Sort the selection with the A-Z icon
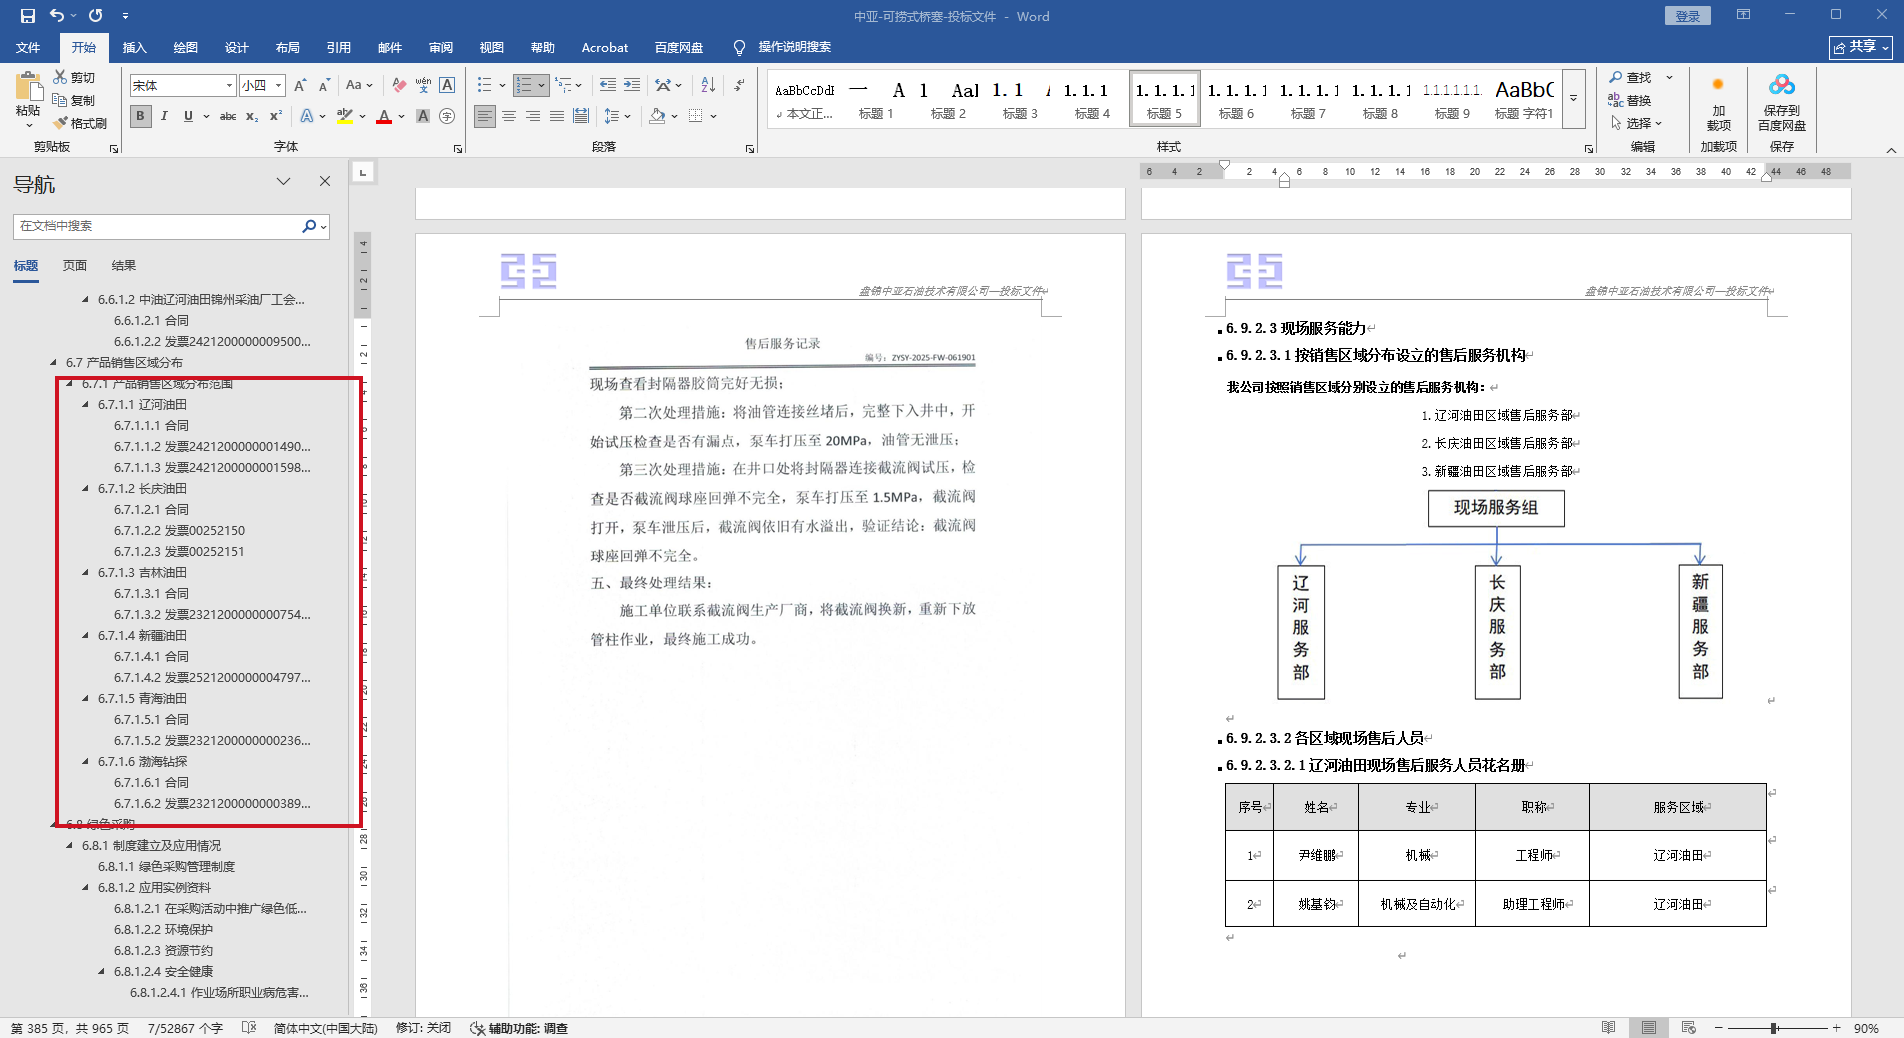 click(708, 86)
